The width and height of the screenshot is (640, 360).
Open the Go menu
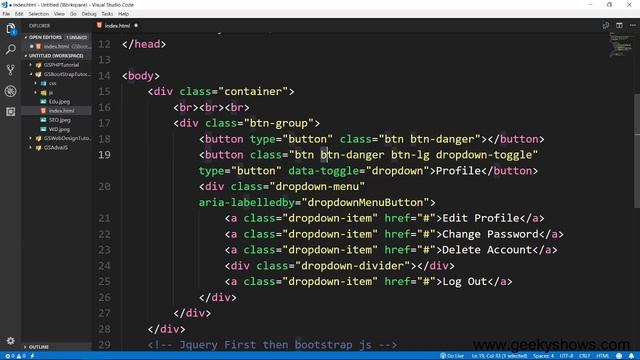[73, 14]
